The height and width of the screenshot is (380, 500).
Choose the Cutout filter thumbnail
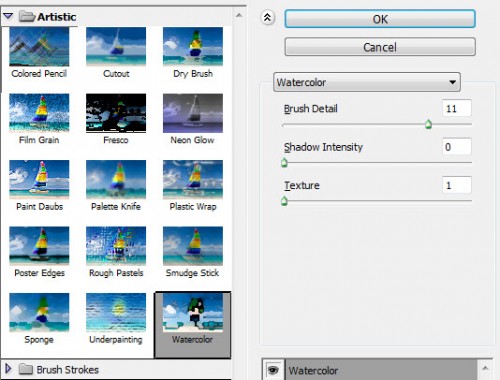116,47
